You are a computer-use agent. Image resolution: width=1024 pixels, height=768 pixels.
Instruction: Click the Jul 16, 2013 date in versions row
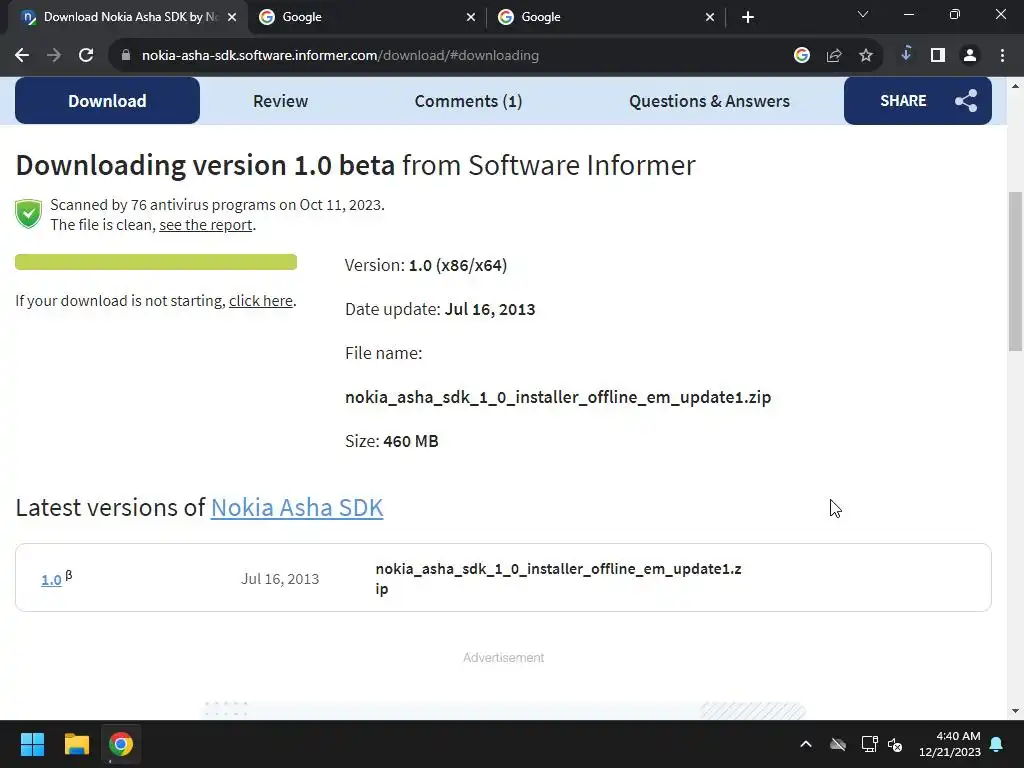pyautogui.click(x=280, y=579)
